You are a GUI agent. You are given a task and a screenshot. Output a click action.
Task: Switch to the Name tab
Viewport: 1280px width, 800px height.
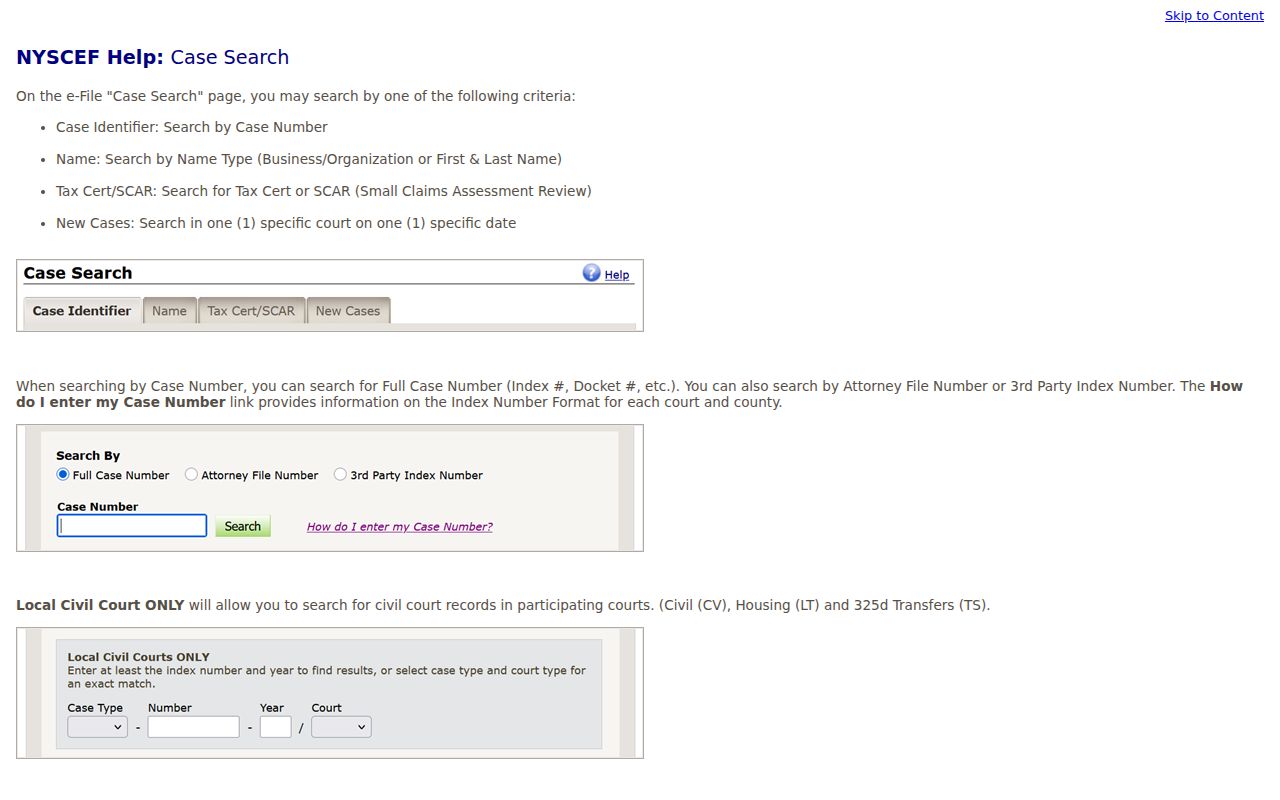[169, 311]
